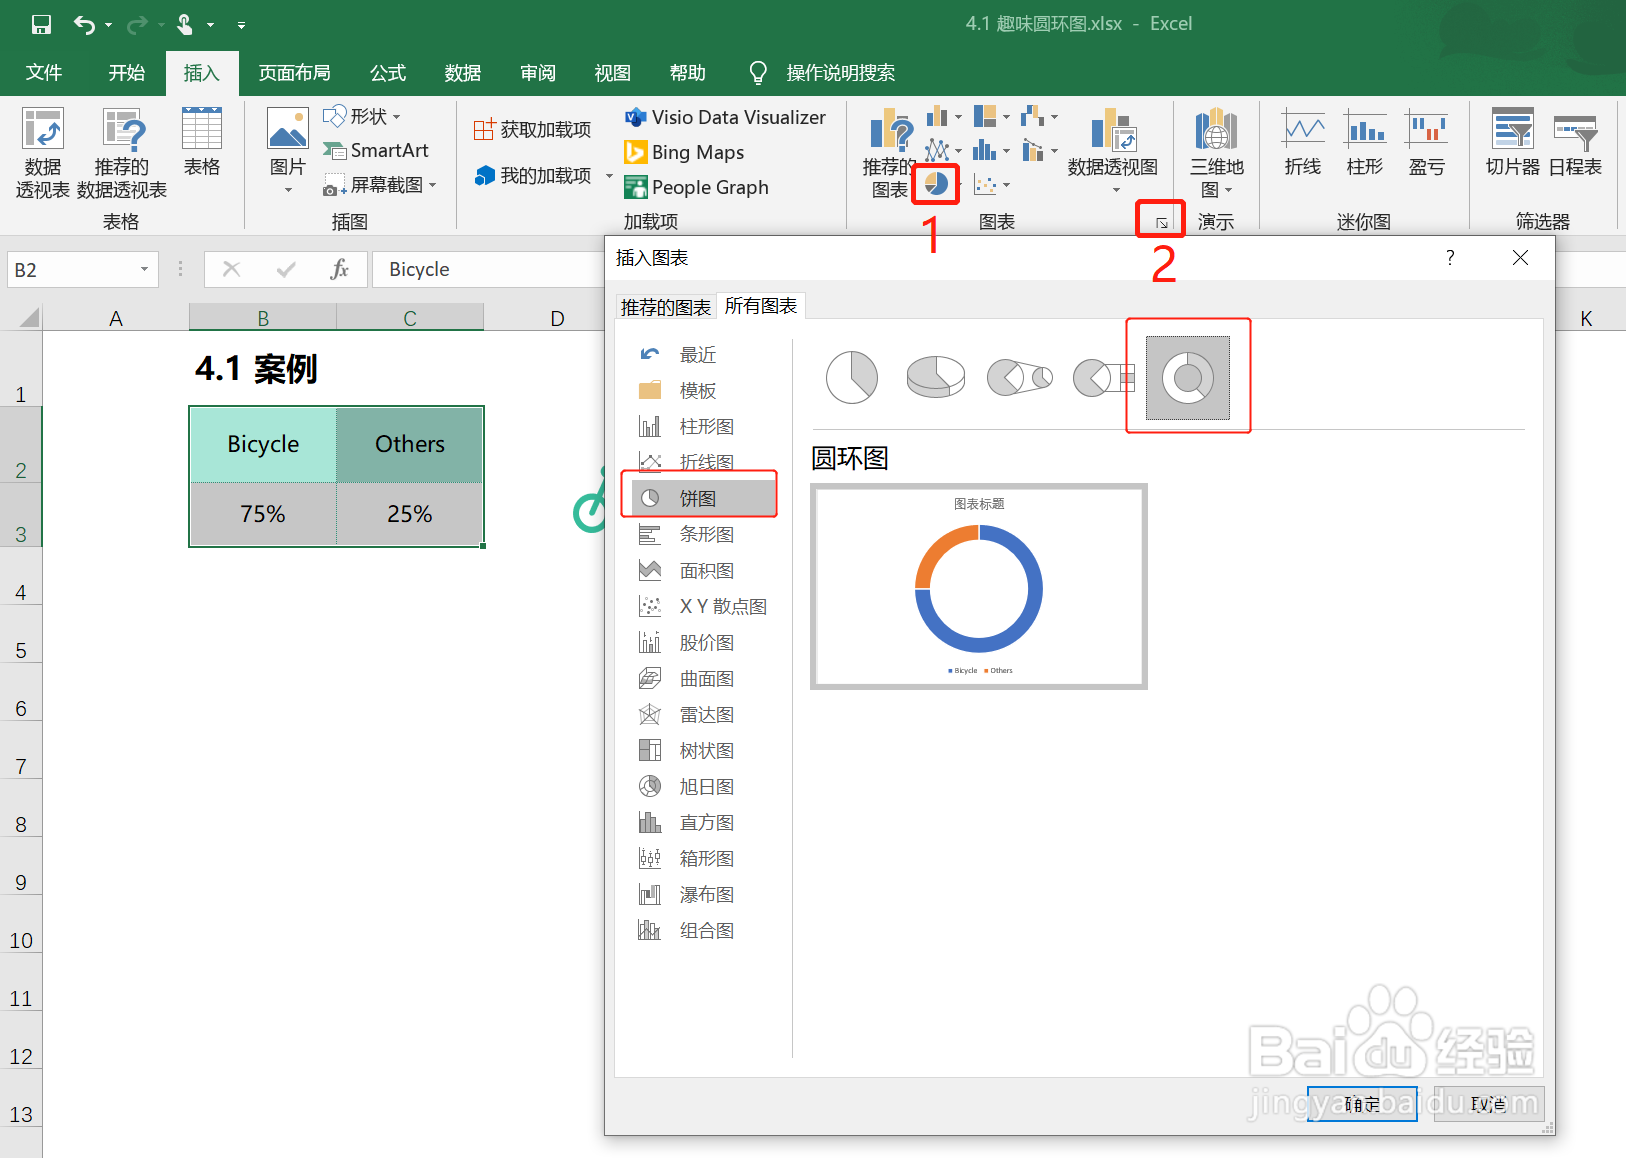This screenshot has height=1158, width=1626.
Task: Insert a Timeline filter
Action: point(1575,143)
